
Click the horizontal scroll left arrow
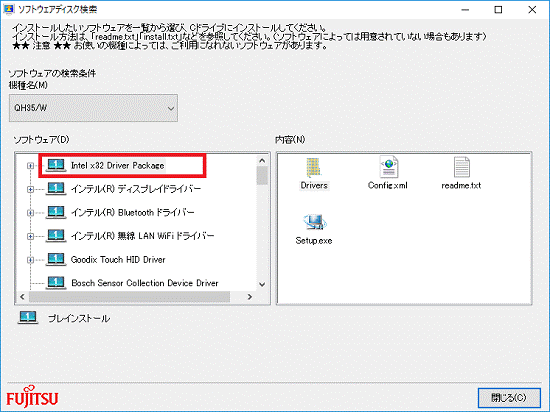click(x=22, y=297)
